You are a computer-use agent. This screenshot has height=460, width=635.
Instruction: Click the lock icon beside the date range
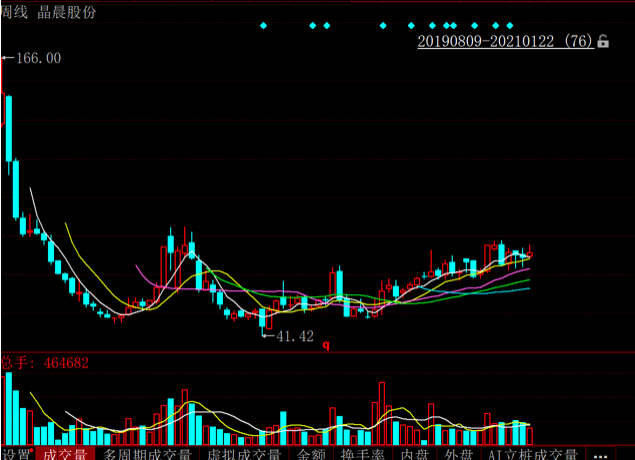click(603, 41)
